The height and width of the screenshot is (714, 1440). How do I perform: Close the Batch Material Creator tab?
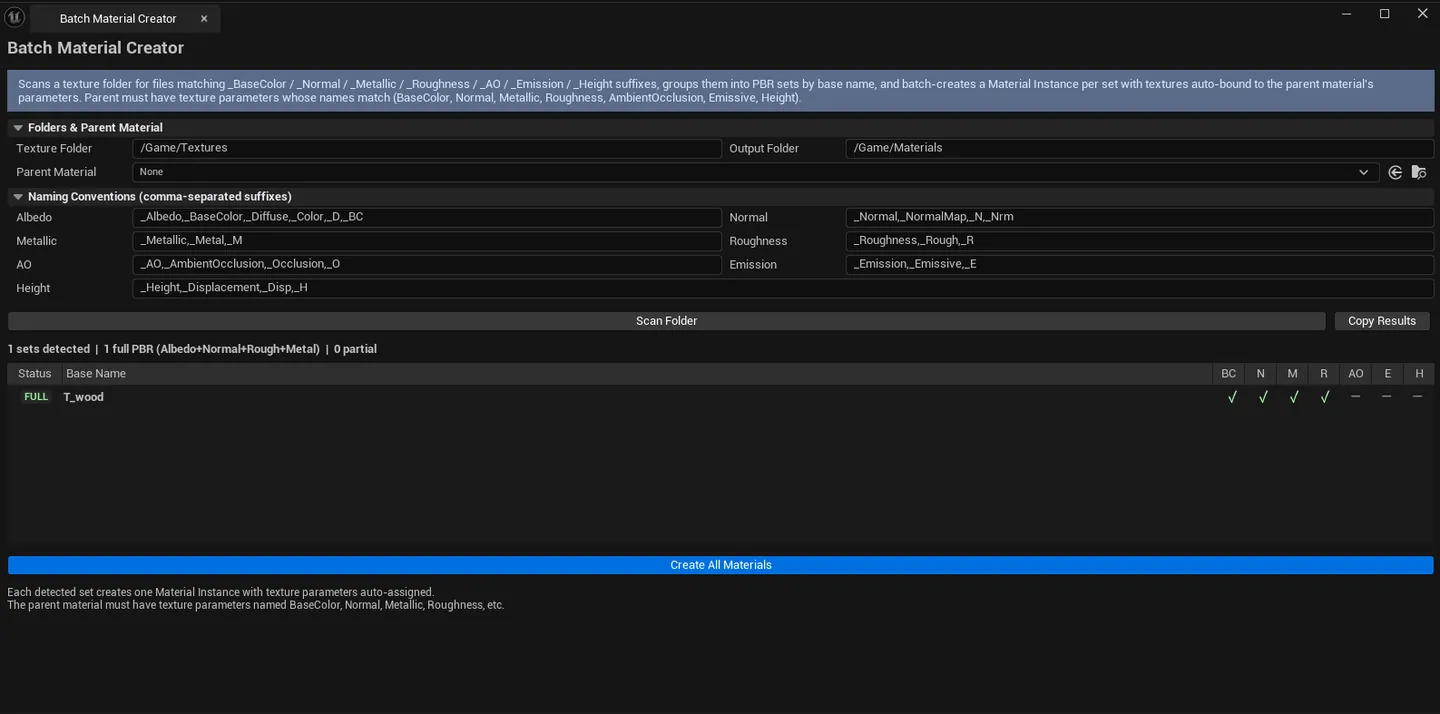204,19
